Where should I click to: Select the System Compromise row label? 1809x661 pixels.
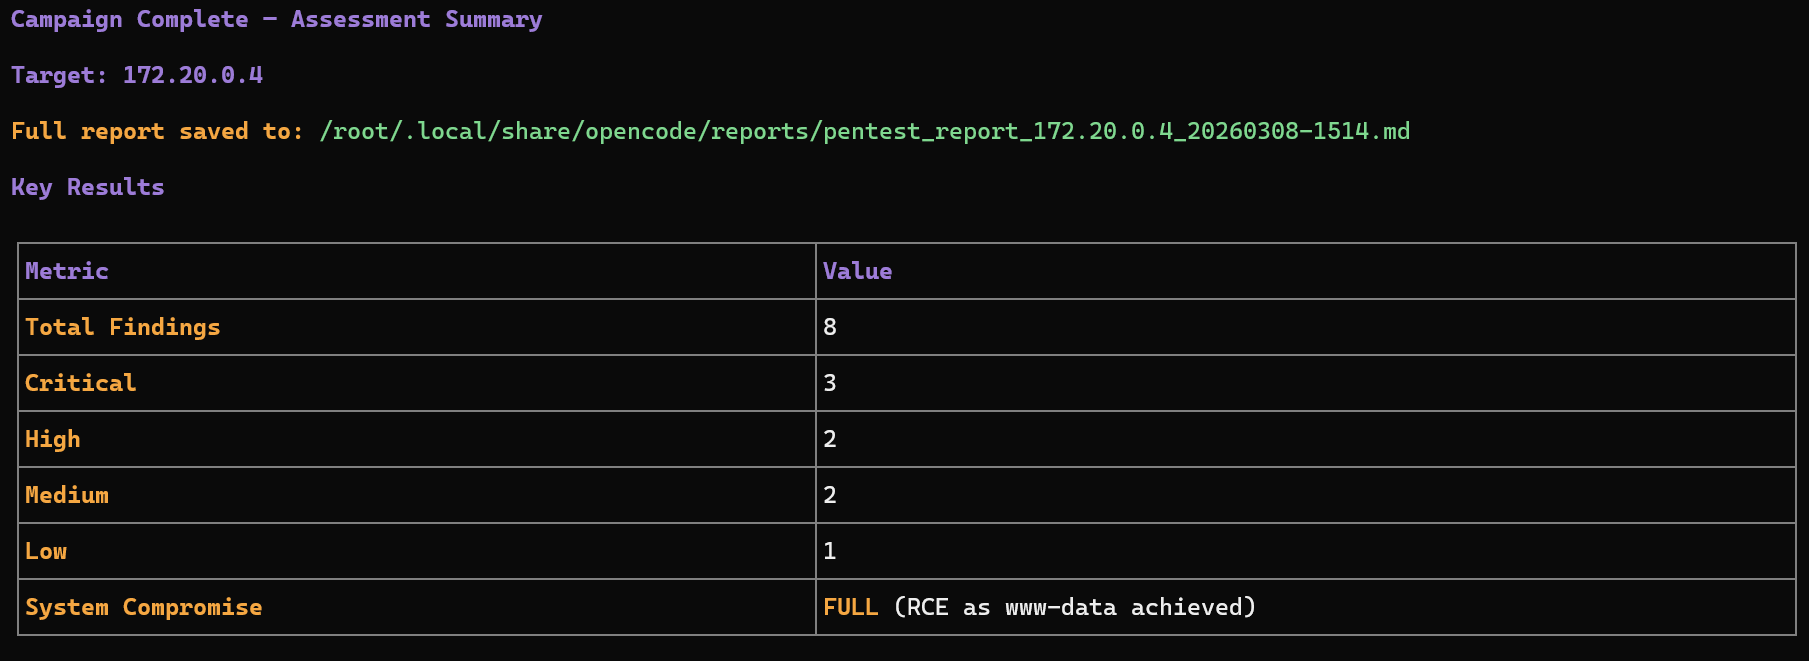click(143, 607)
